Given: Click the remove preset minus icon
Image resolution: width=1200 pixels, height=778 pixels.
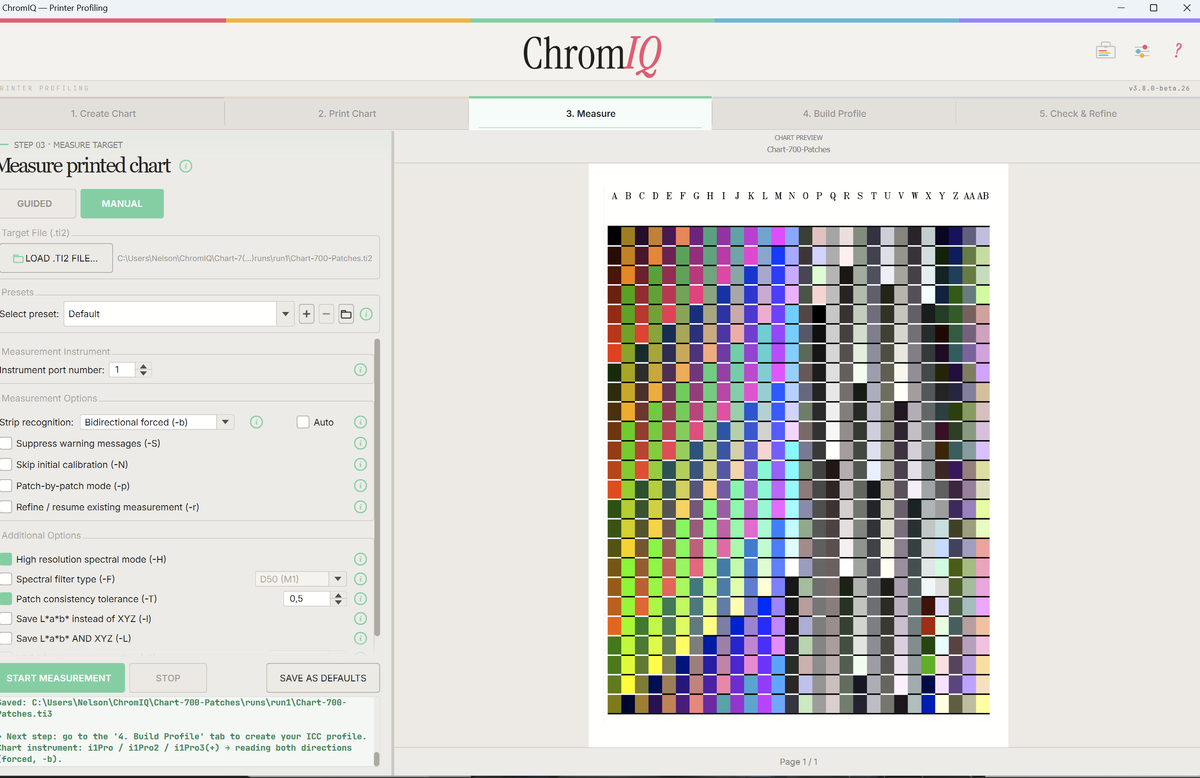Looking at the screenshot, I should 326,314.
